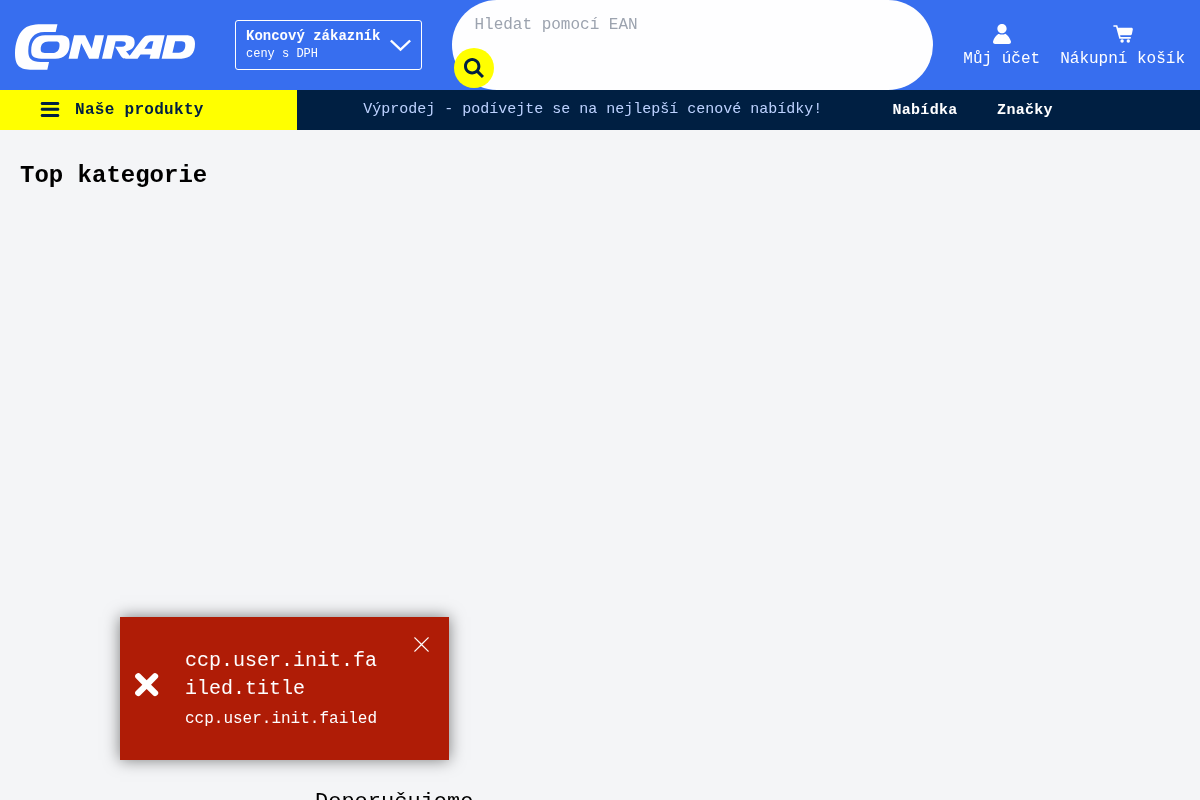Open Můj účet account icon
The width and height of the screenshot is (1200, 800).
click(1002, 34)
